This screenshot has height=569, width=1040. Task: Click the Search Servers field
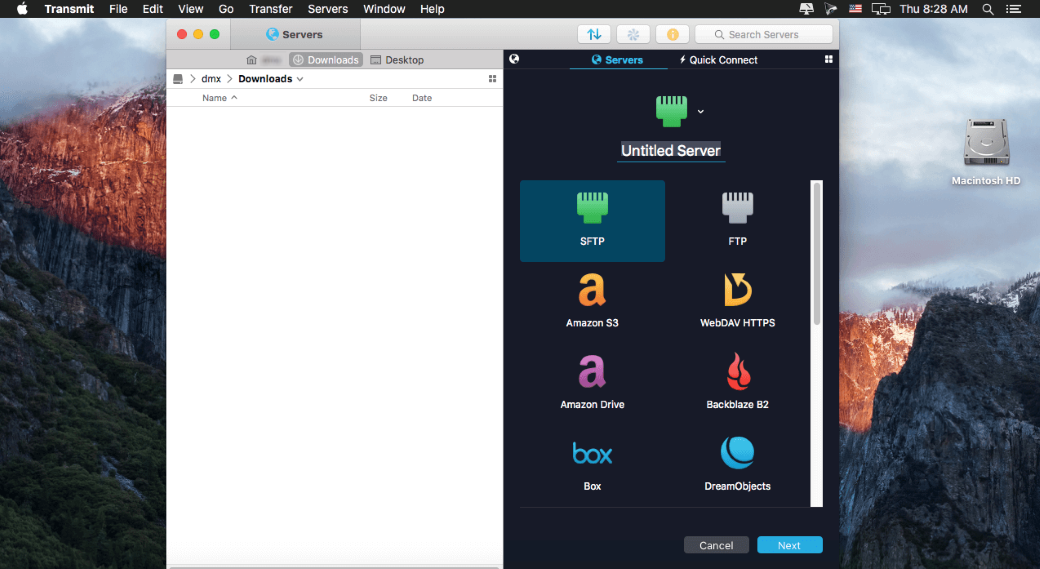pos(763,34)
